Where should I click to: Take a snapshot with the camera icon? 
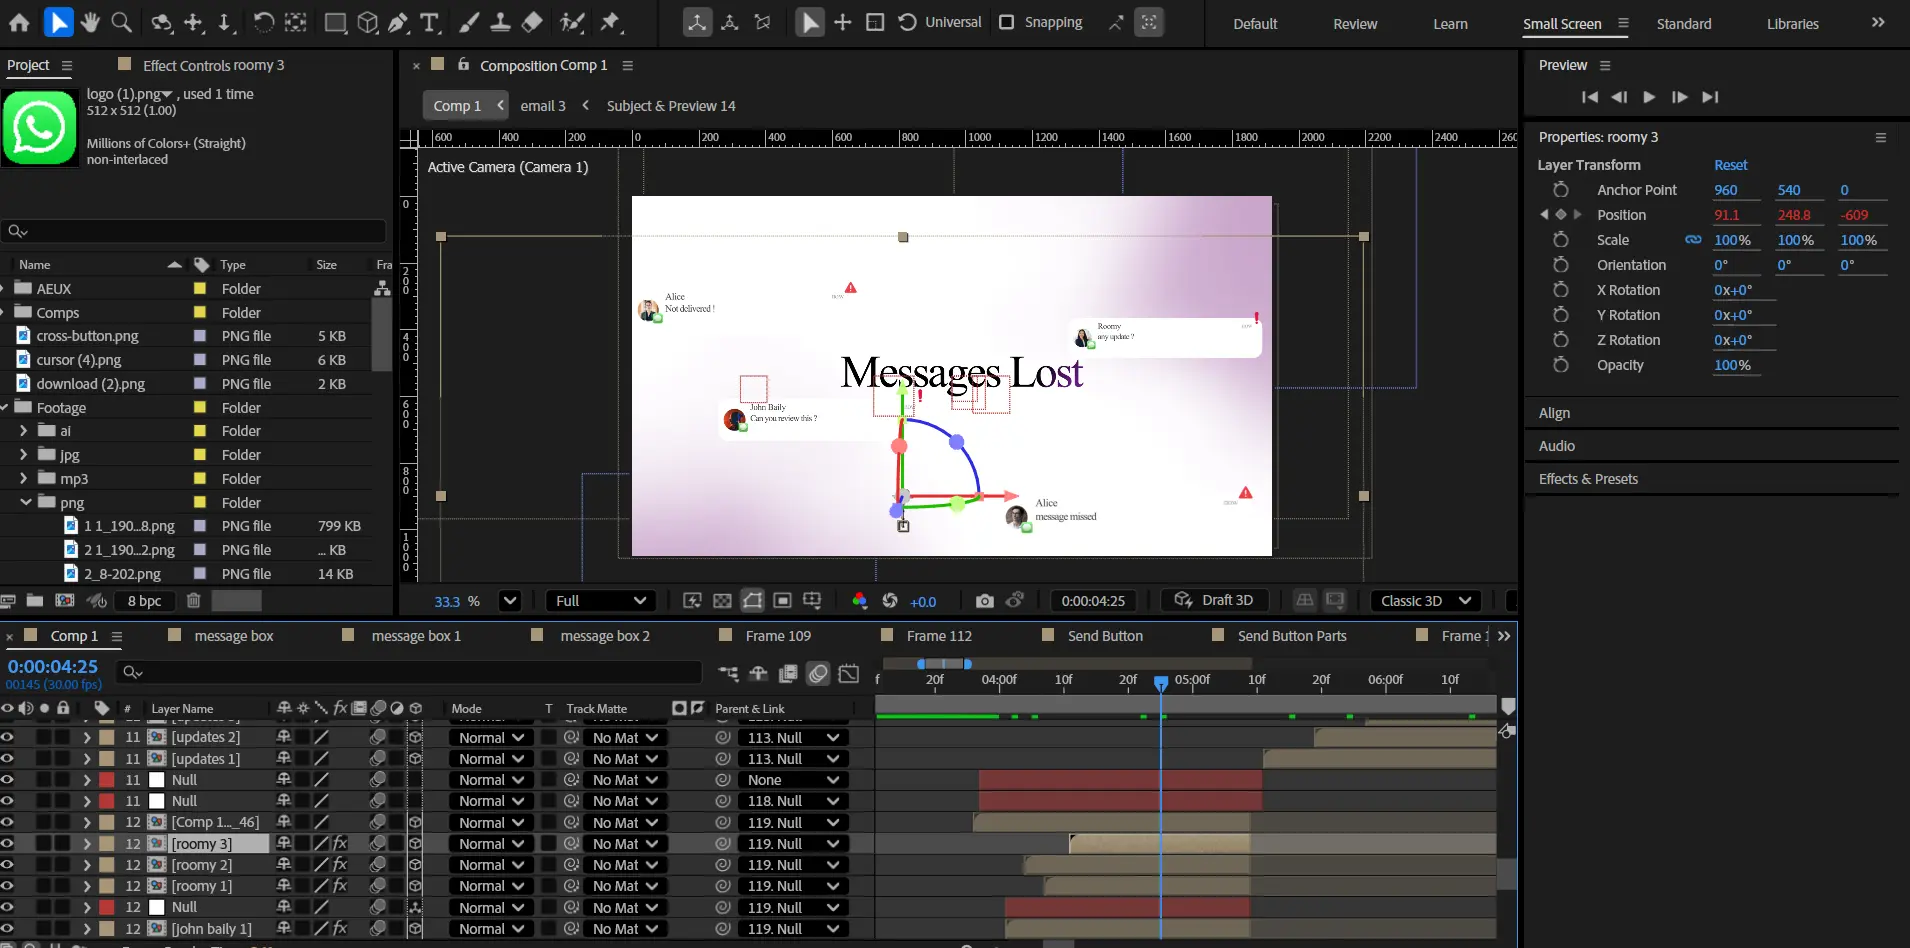click(984, 601)
